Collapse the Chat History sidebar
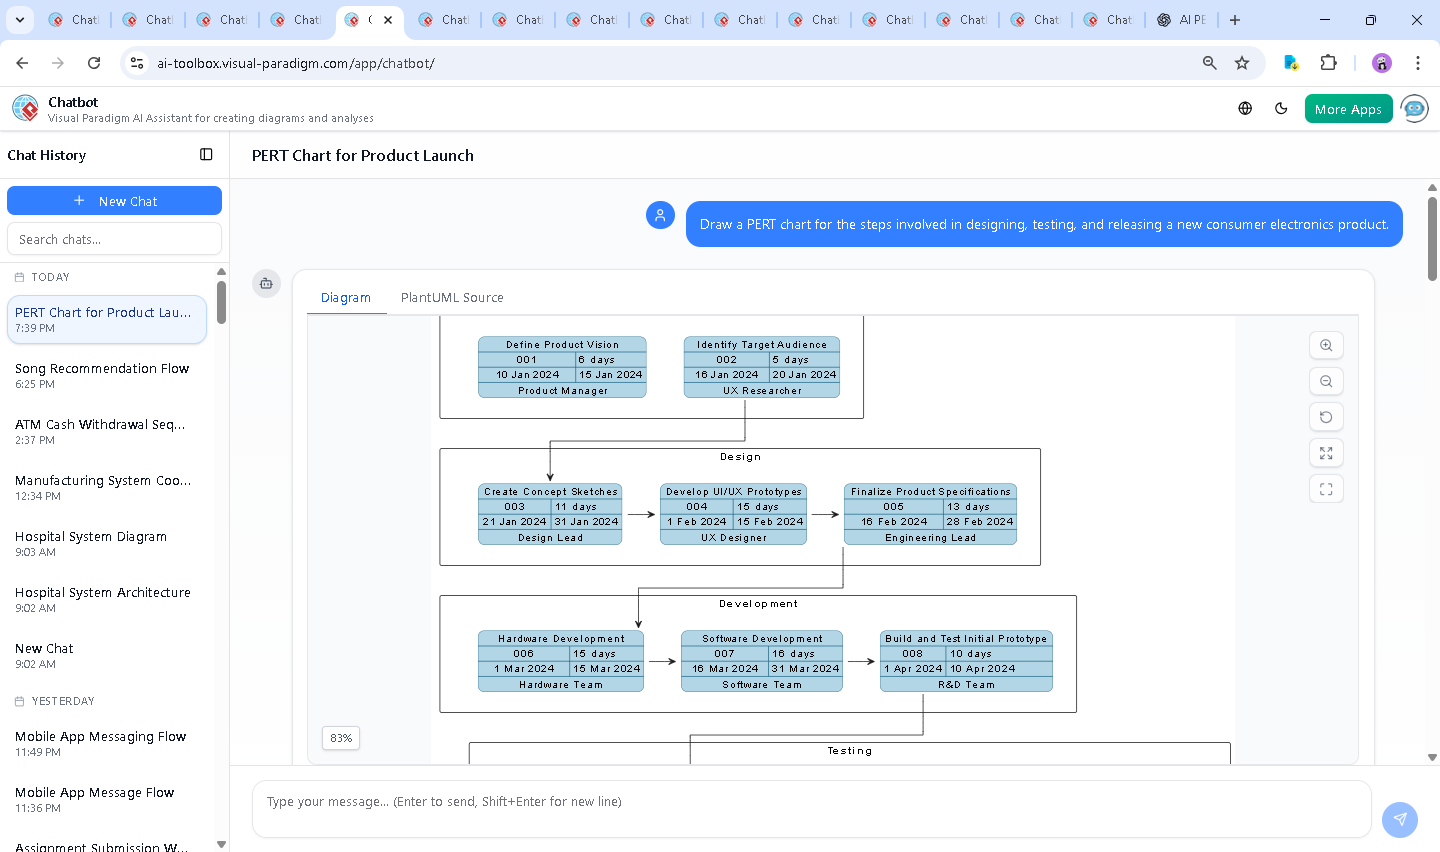This screenshot has width=1440, height=852. tap(206, 155)
